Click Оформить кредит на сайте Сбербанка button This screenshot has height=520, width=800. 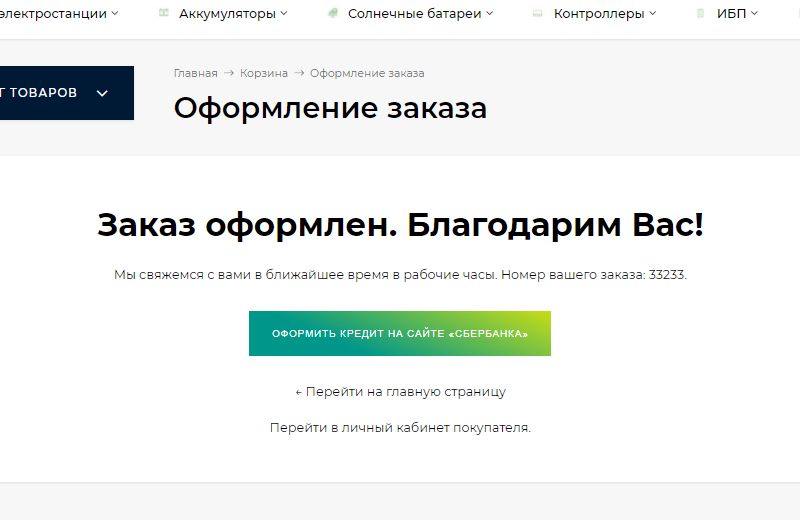click(399, 333)
